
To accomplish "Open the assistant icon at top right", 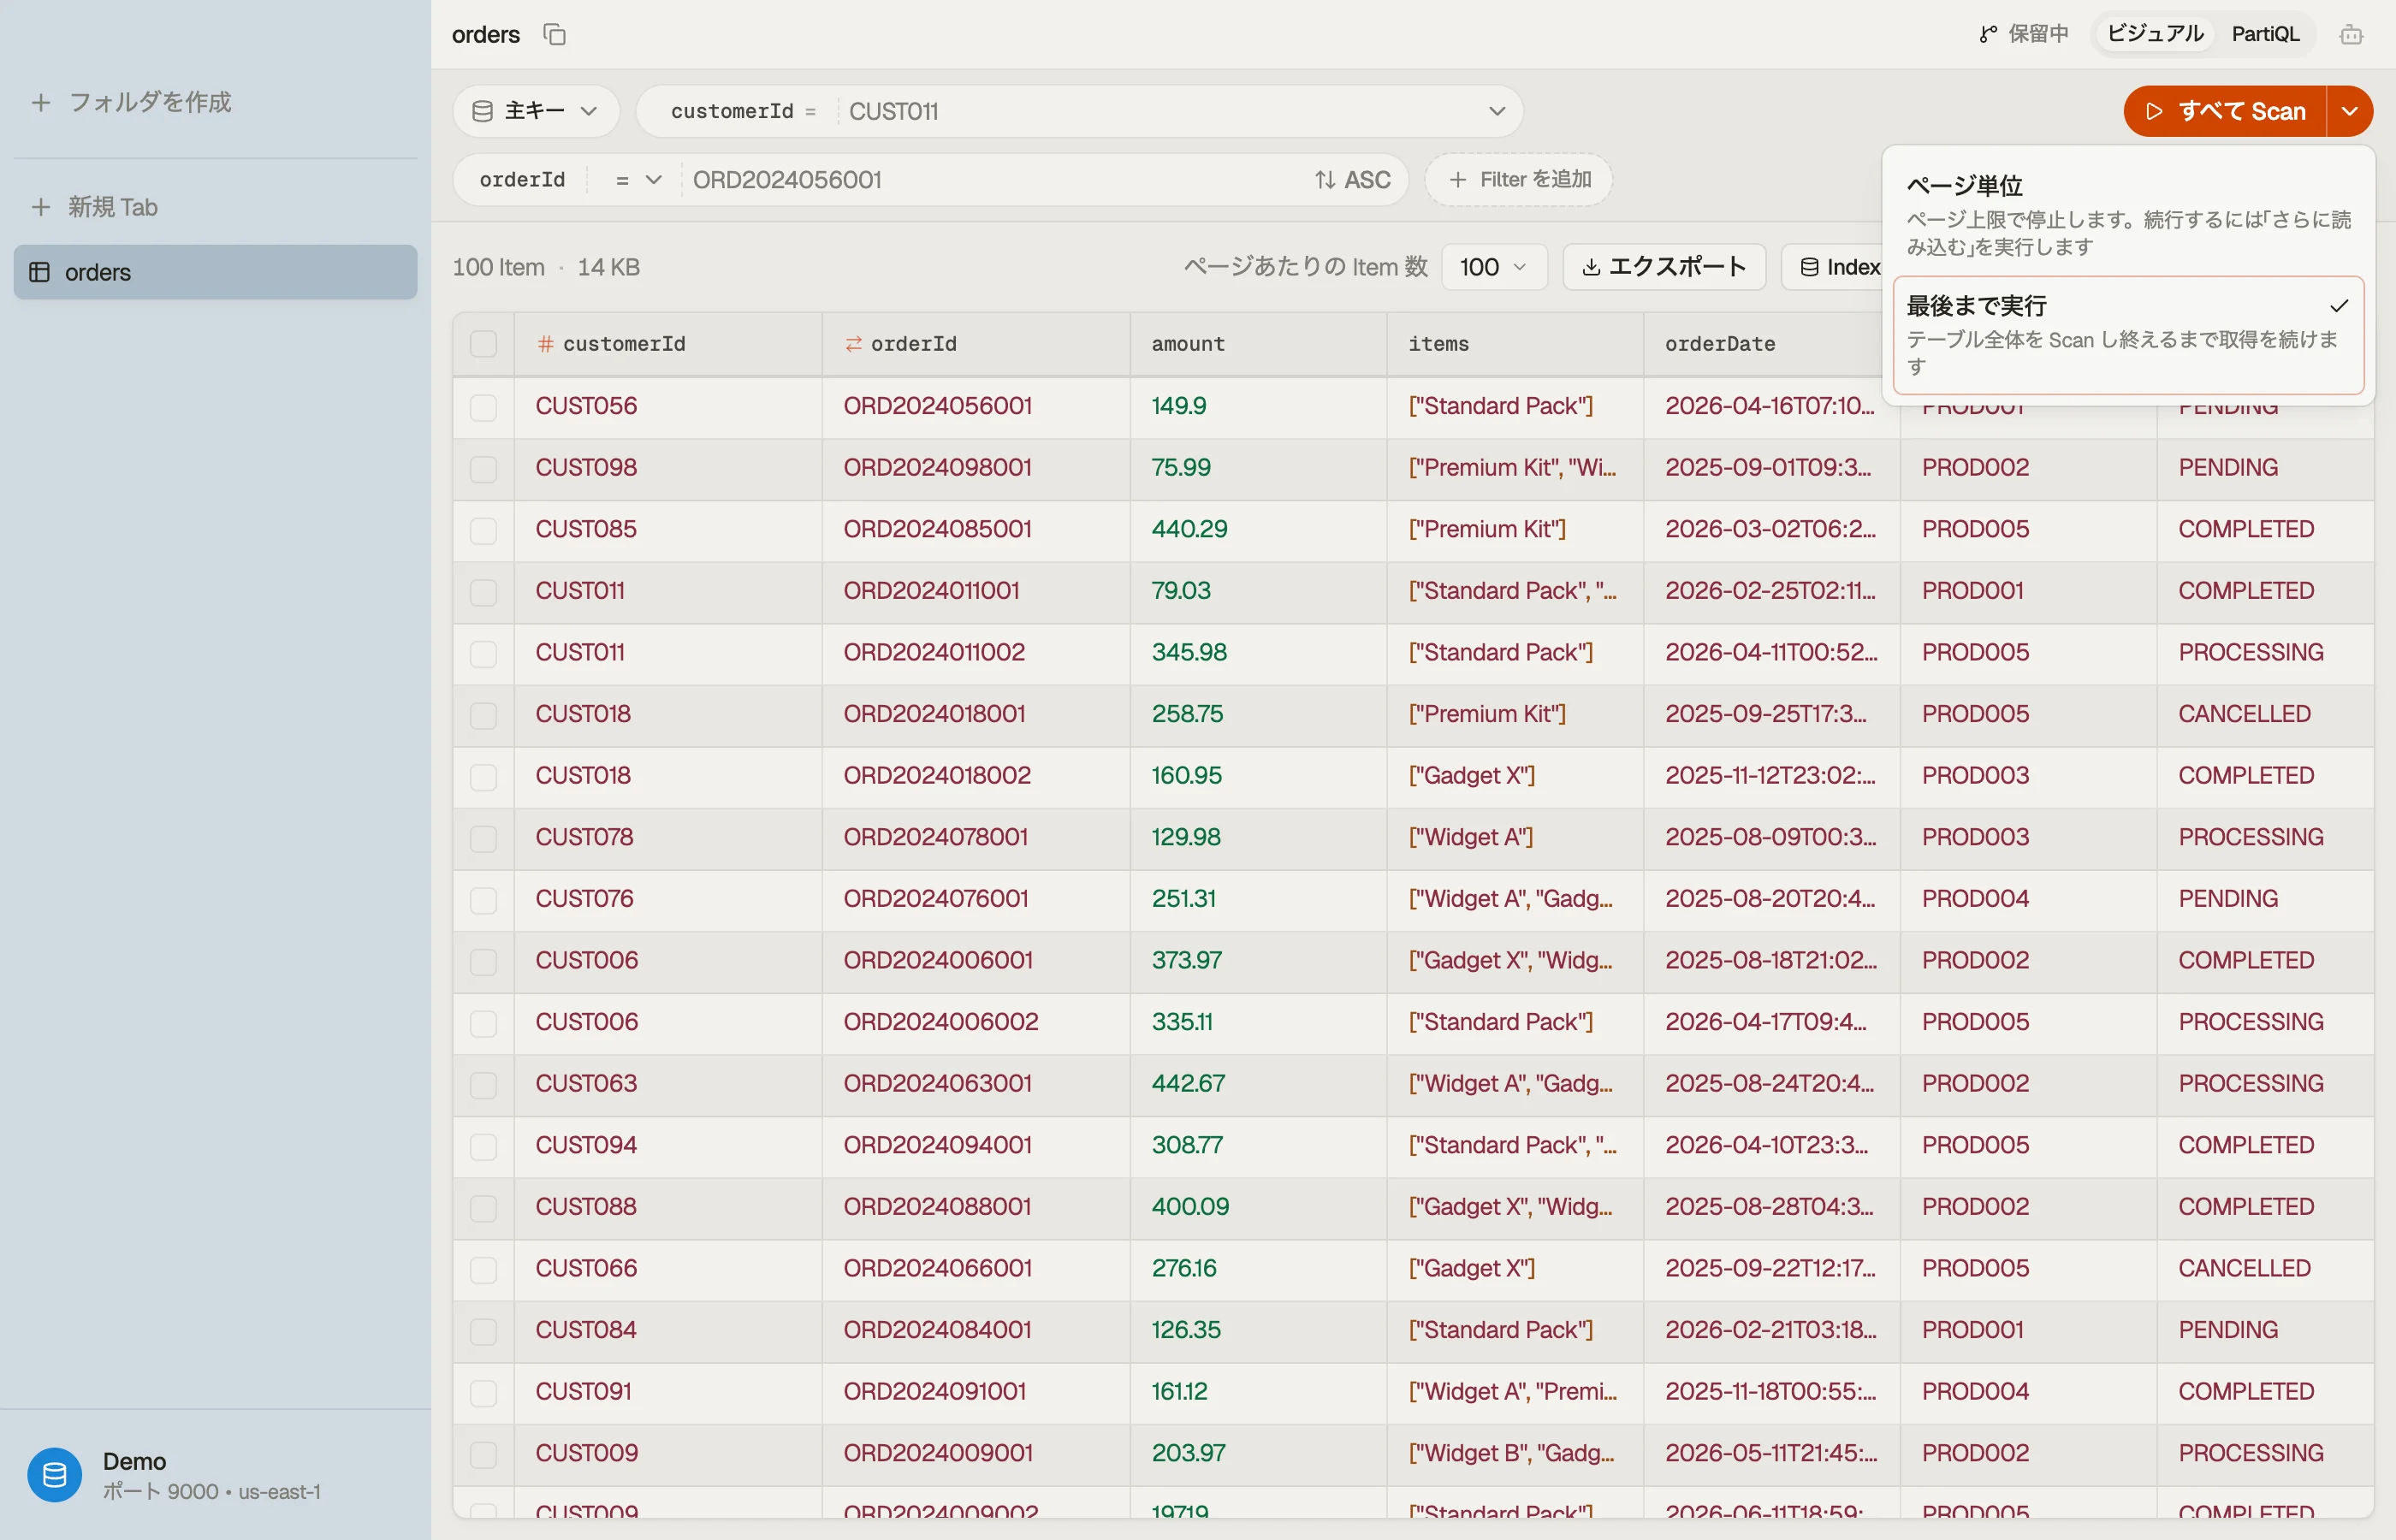I will point(2351,35).
